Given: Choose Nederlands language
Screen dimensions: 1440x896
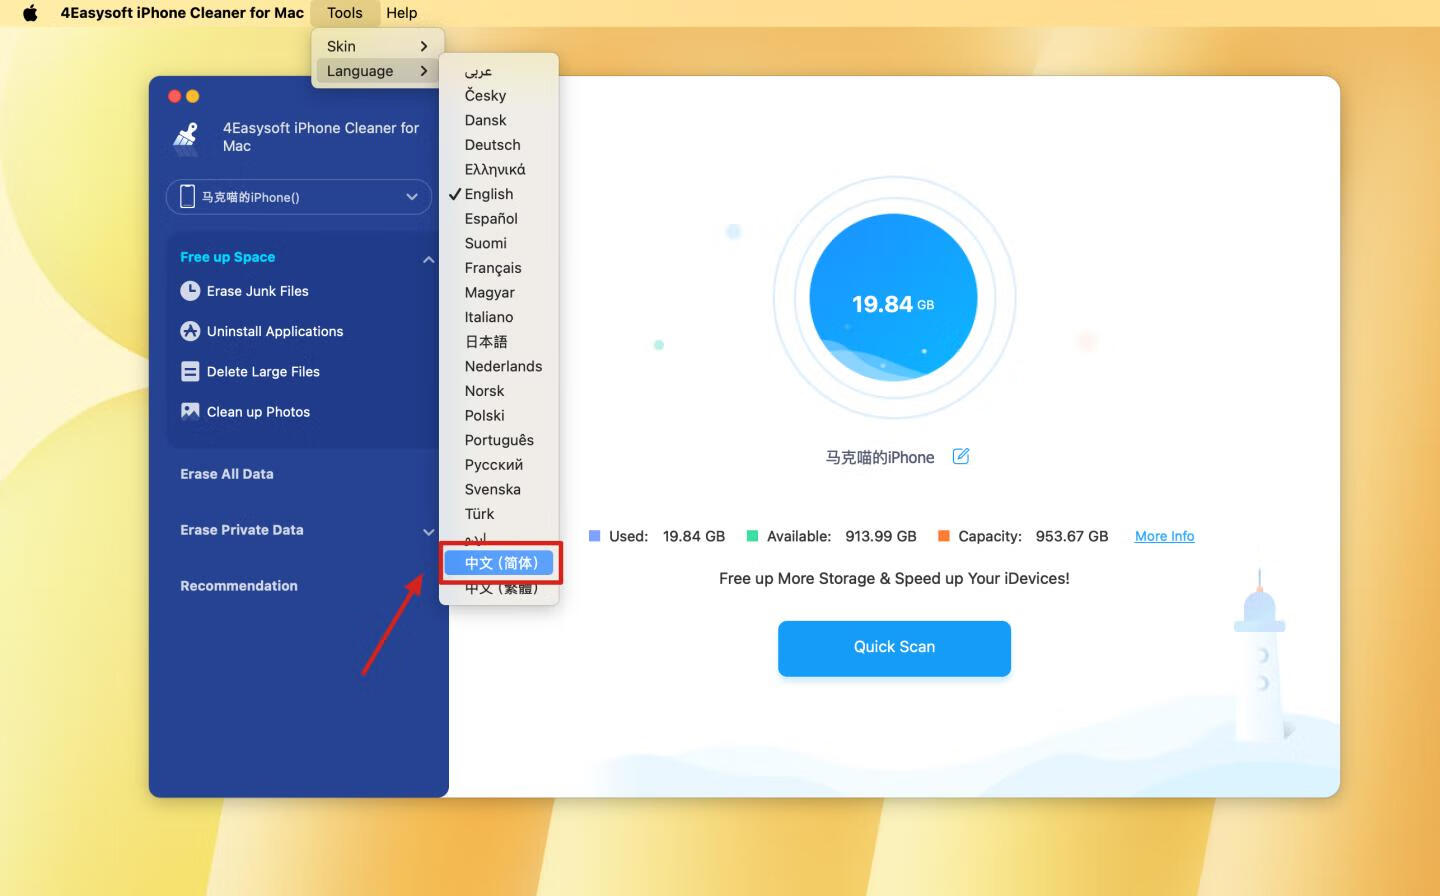Looking at the screenshot, I should click(x=499, y=366).
